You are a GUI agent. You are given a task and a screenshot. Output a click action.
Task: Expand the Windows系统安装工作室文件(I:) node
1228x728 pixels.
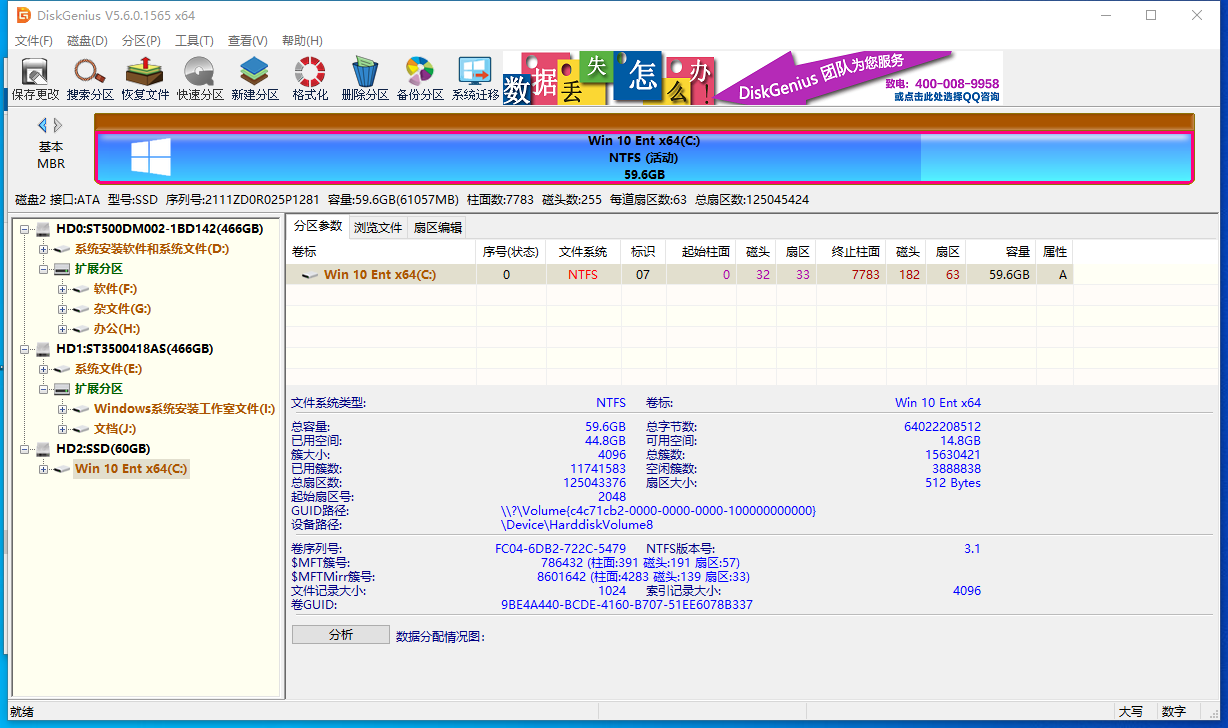point(62,409)
